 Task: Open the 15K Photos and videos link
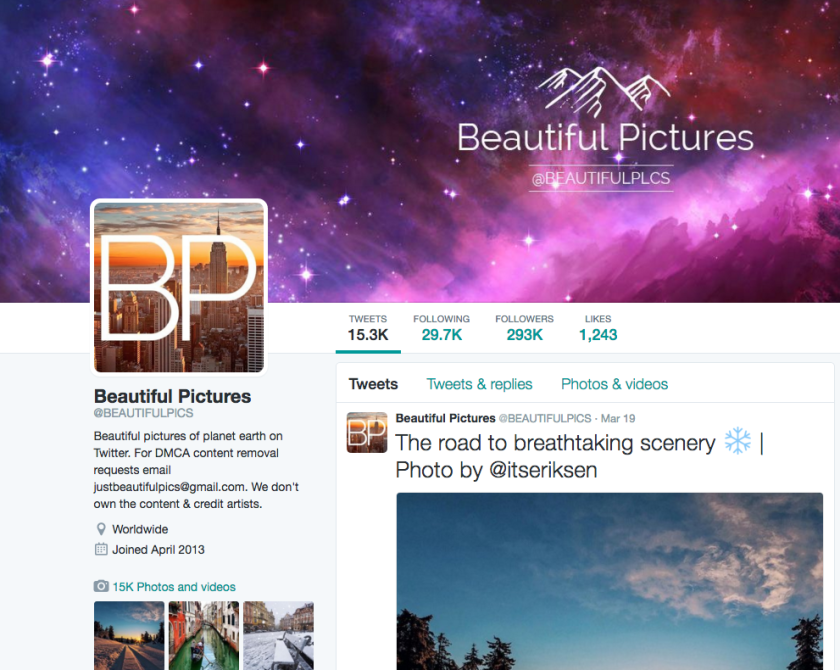point(174,587)
